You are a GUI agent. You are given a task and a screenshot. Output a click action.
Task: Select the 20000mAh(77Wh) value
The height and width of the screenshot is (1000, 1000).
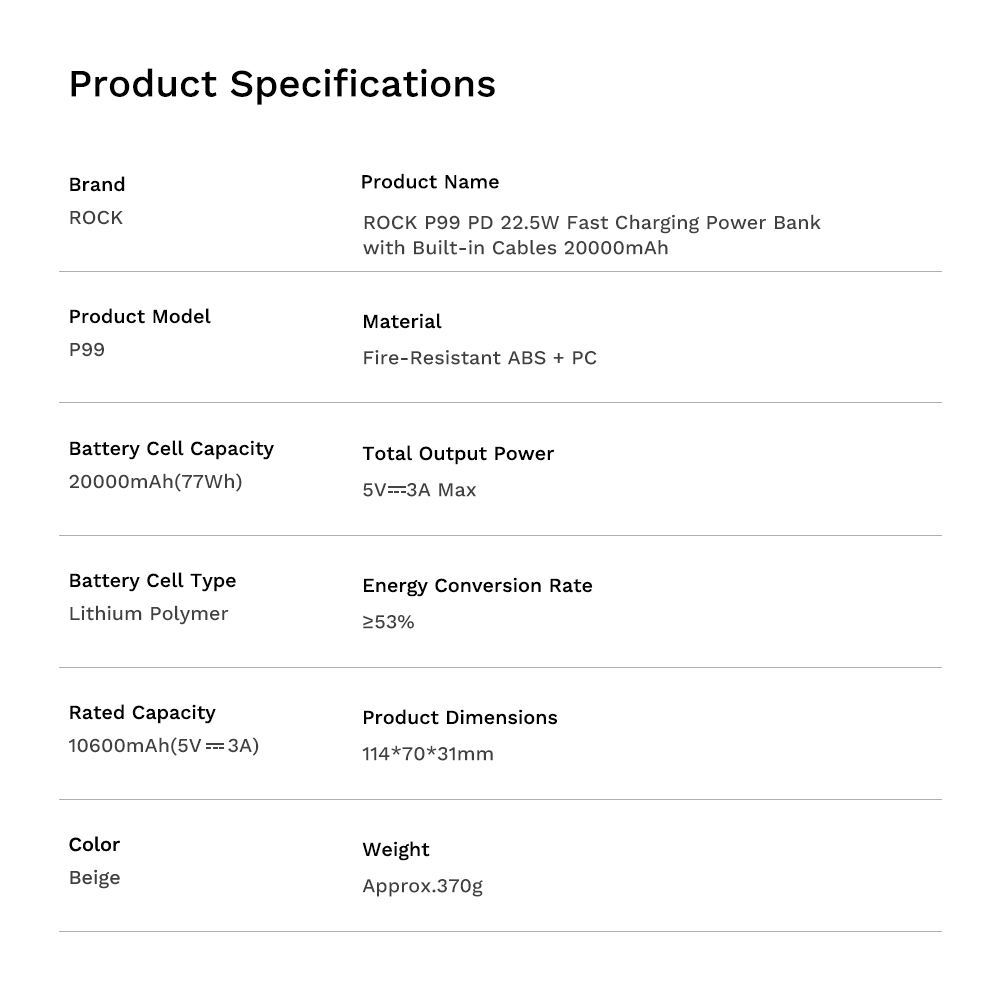coord(155,481)
